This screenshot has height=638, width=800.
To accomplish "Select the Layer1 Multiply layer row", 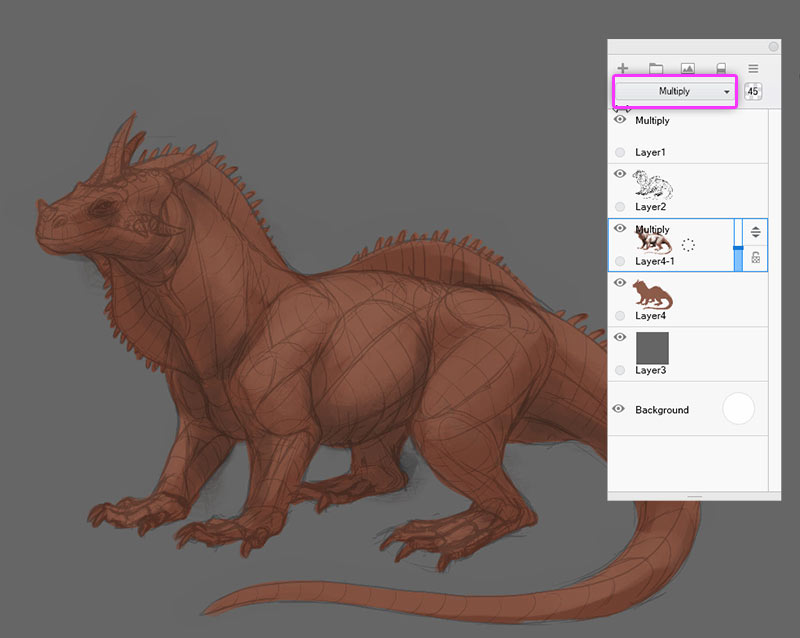I will pos(688,136).
